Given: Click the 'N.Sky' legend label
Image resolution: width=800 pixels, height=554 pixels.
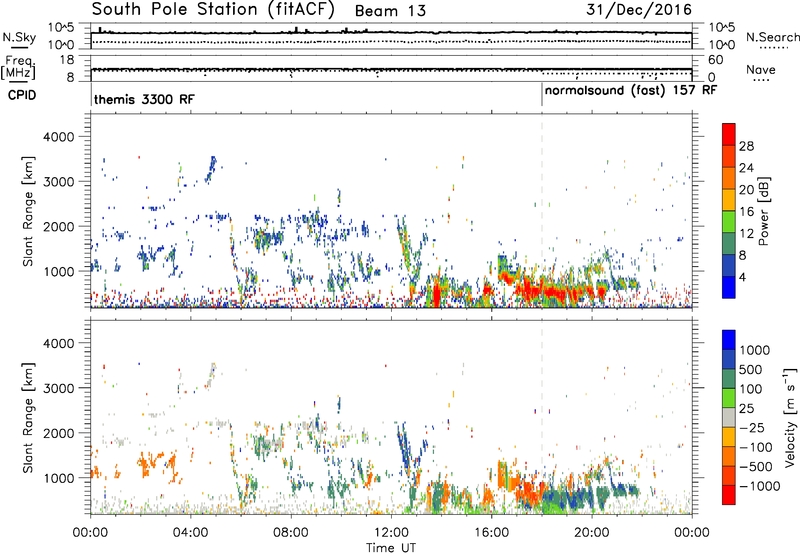Looking at the screenshot, I should tap(19, 37).
